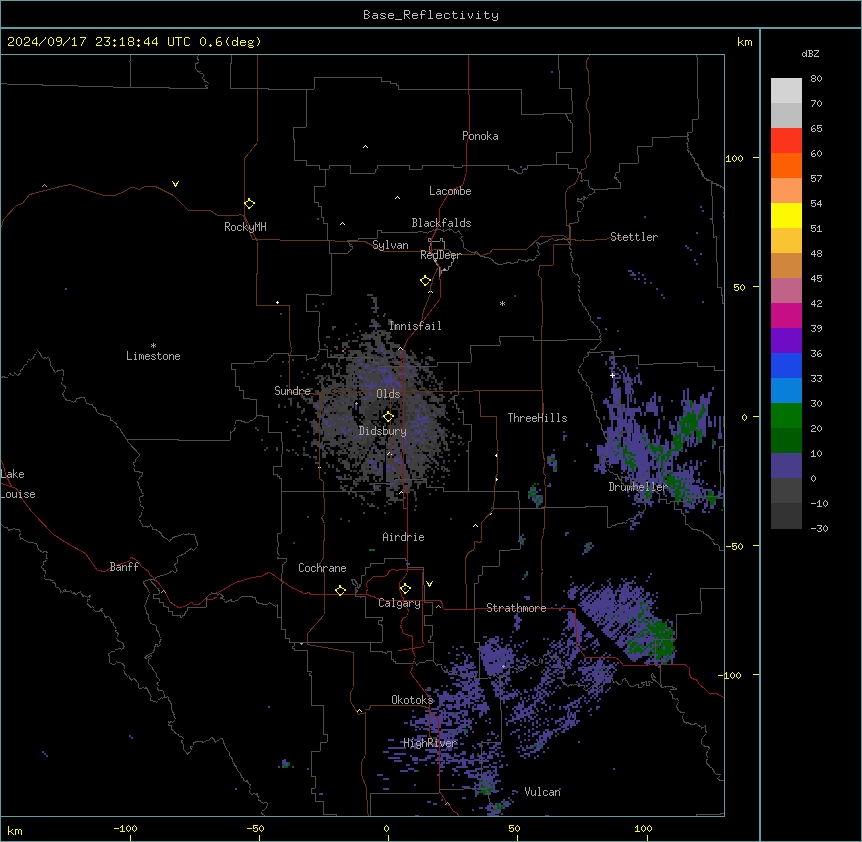Click the Vulcan label
862x842 pixels.
tap(543, 792)
